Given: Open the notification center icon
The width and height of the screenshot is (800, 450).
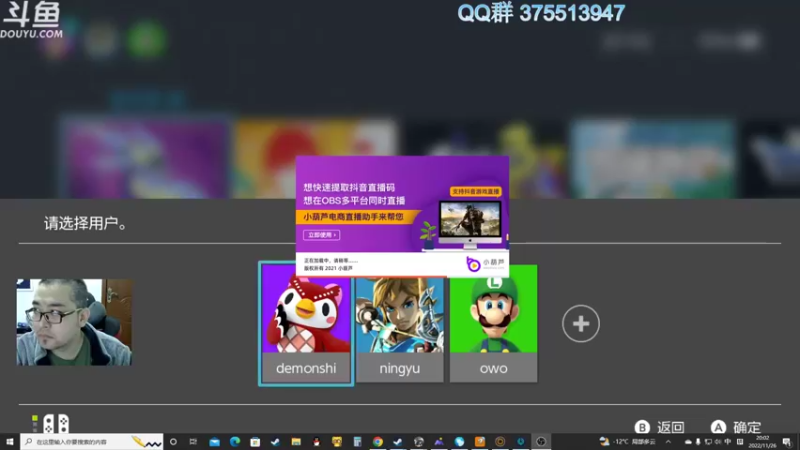Looking at the screenshot, I should (787, 442).
